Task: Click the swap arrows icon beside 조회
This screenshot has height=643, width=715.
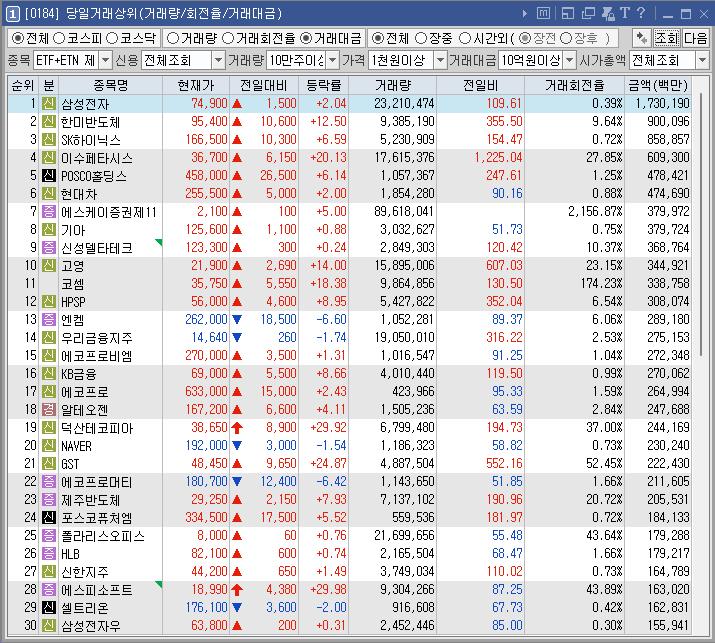Action: click(641, 38)
